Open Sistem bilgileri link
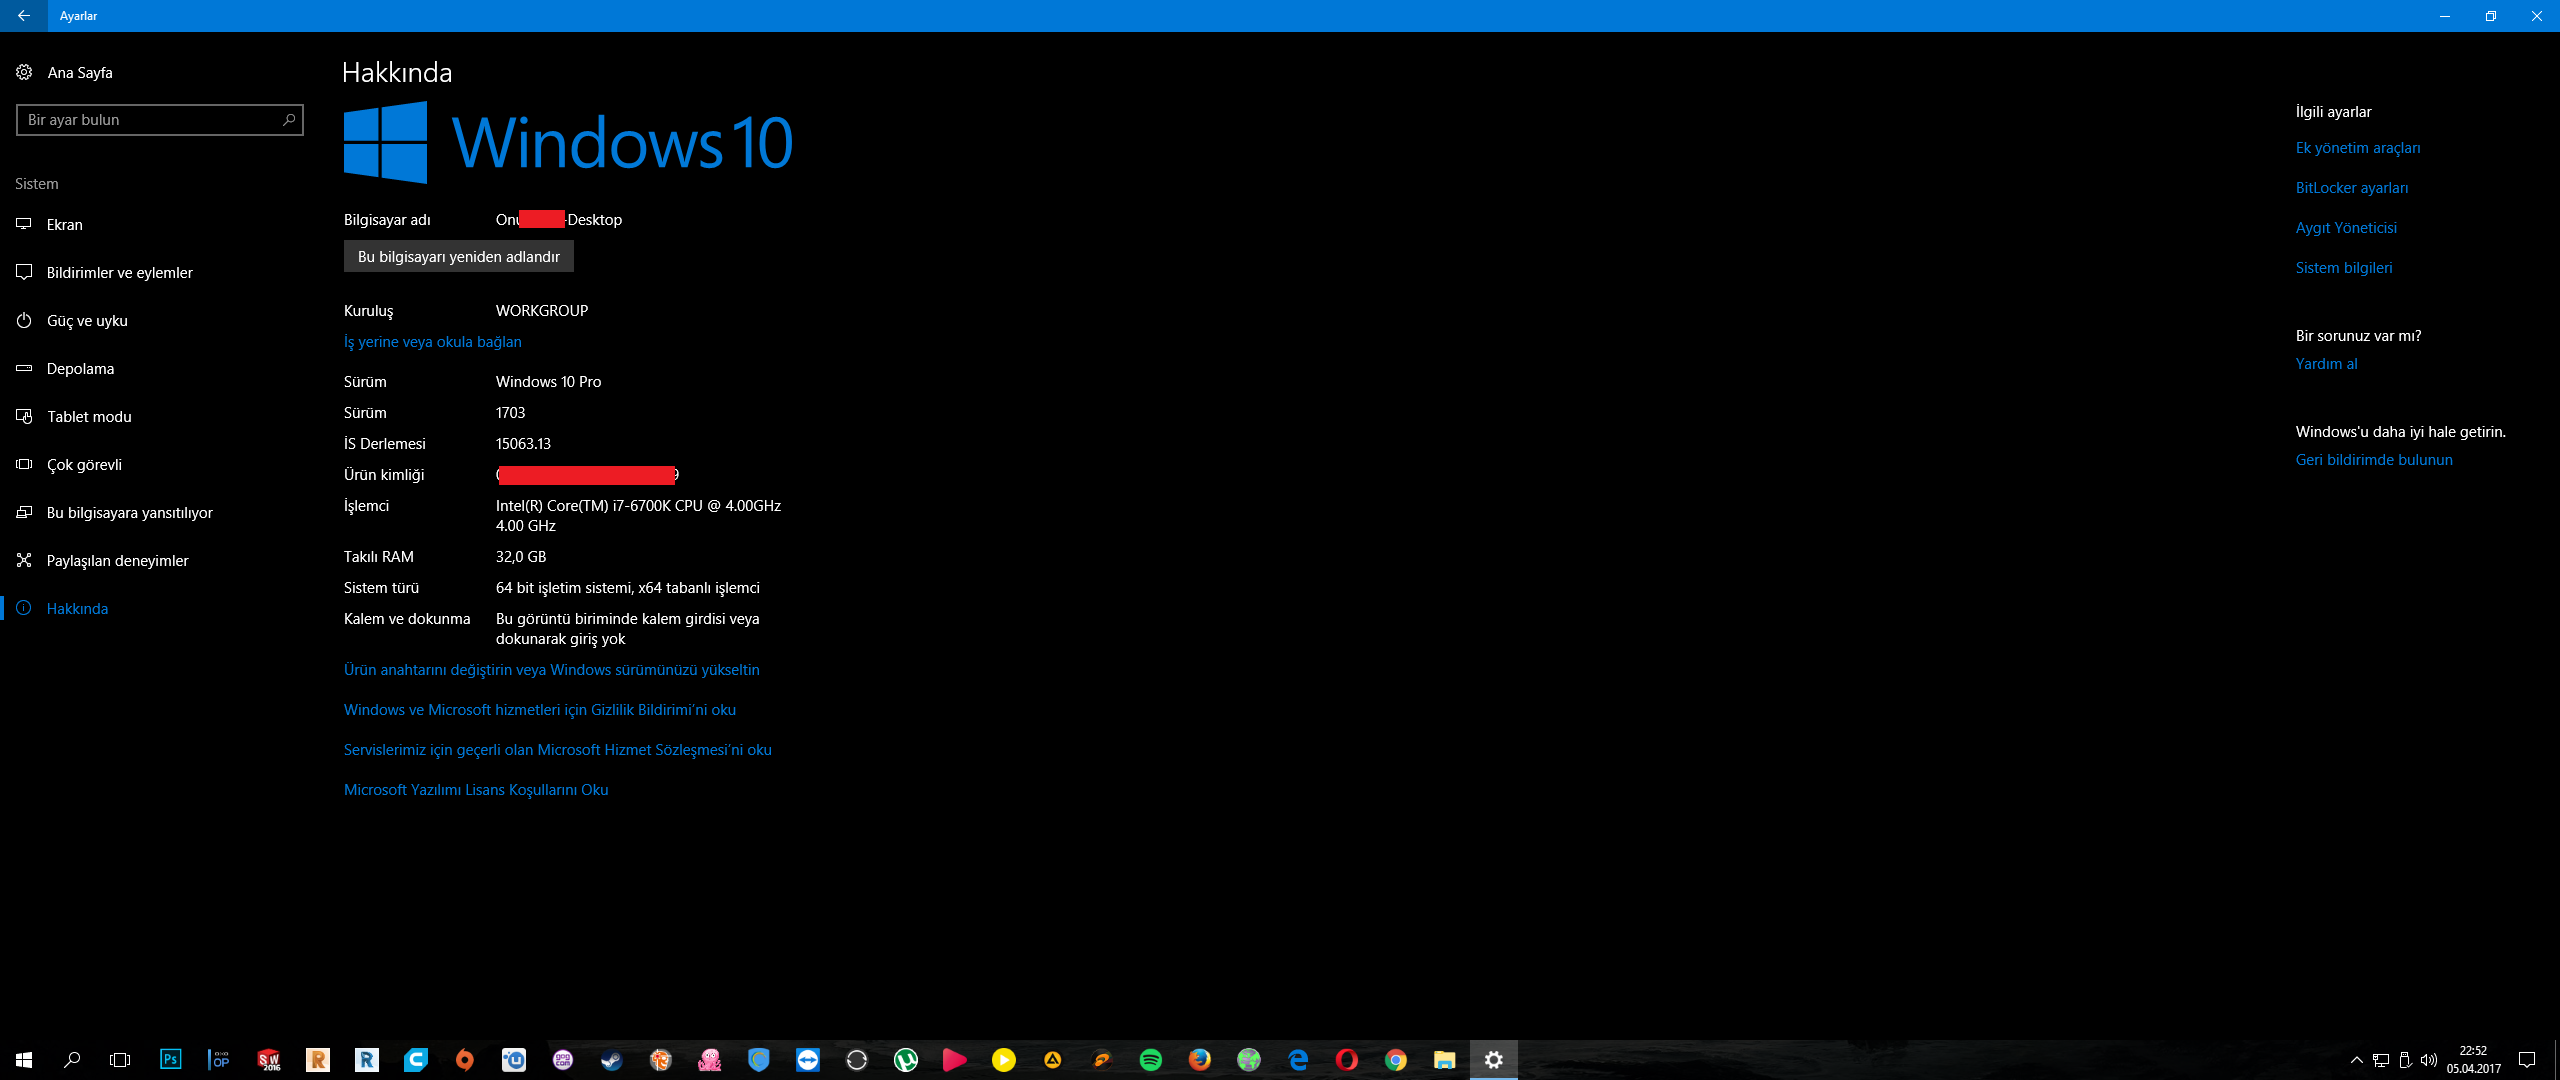 [2344, 268]
